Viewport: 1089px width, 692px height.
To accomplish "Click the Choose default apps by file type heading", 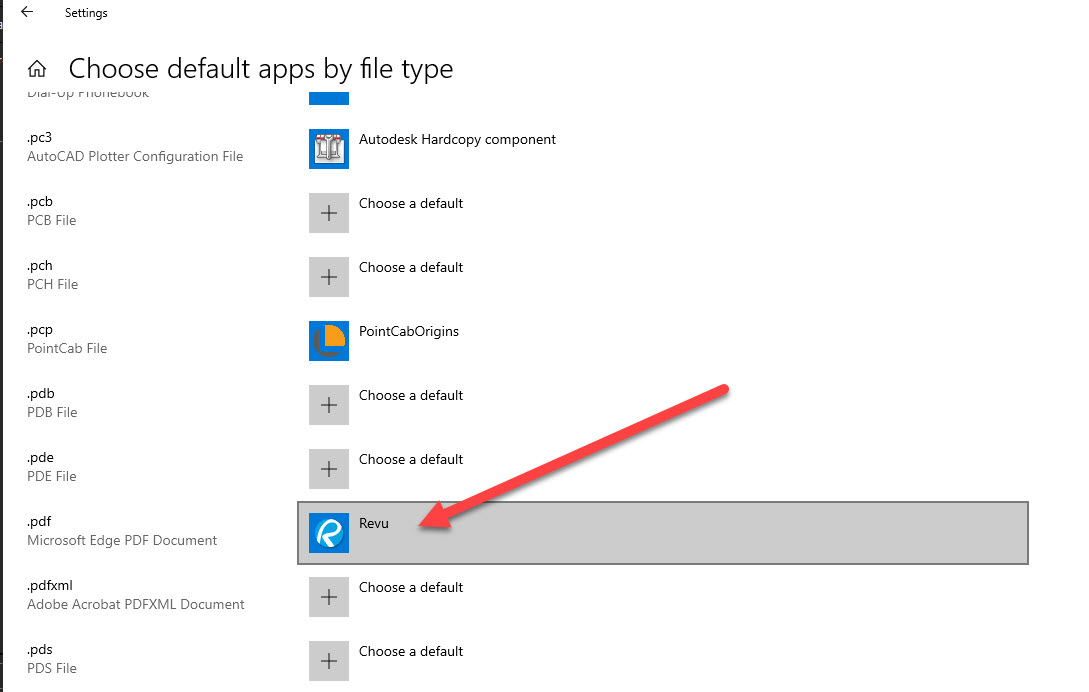I will (260, 69).
